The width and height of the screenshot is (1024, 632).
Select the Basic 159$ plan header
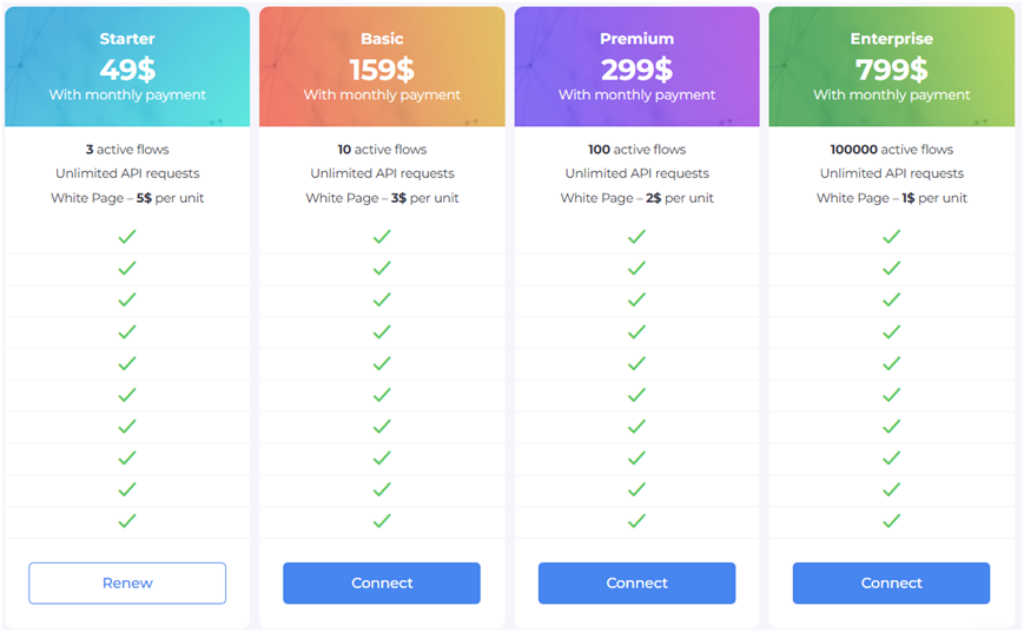pyautogui.click(x=382, y=68)
